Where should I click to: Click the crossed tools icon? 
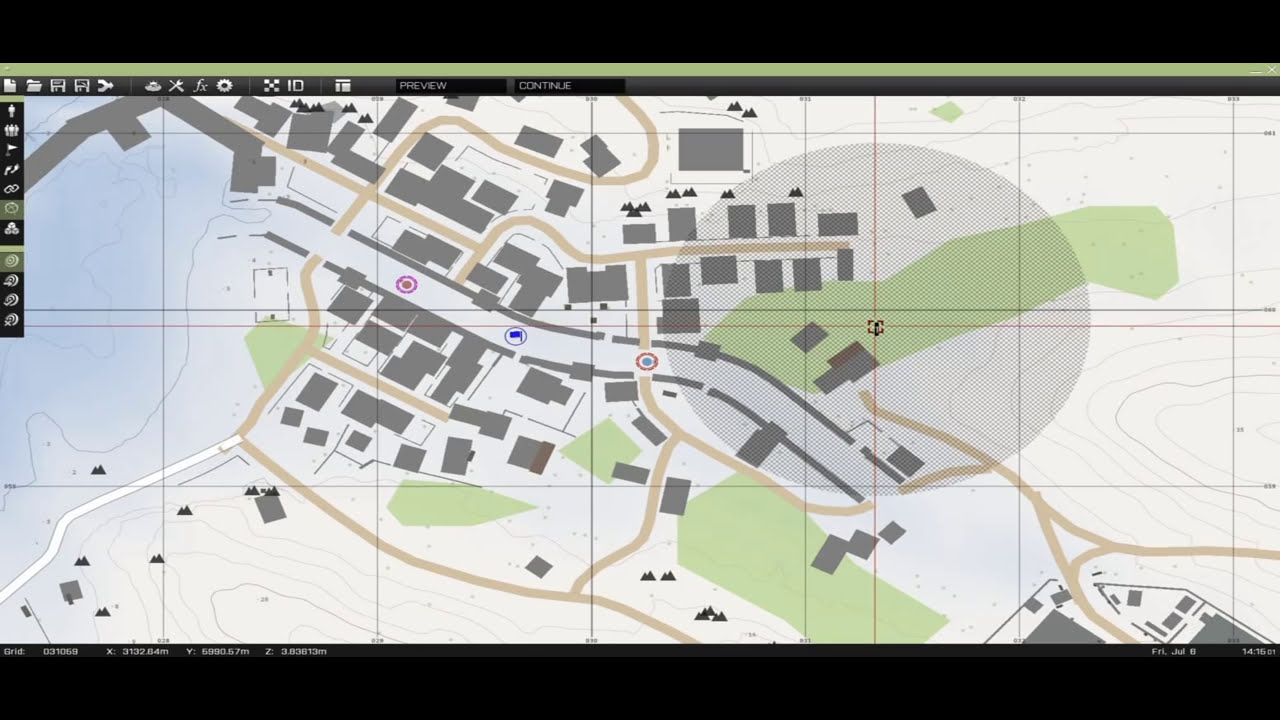click(x=177, y=86)
